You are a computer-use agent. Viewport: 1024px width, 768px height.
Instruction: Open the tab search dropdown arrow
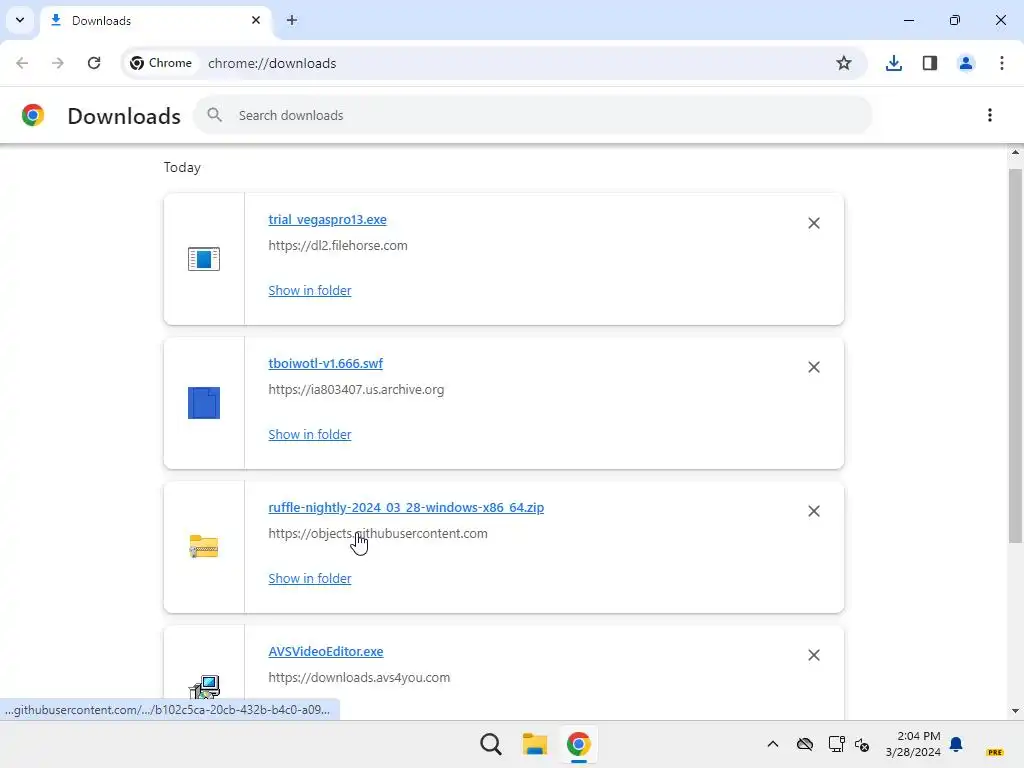click(20, 20)
